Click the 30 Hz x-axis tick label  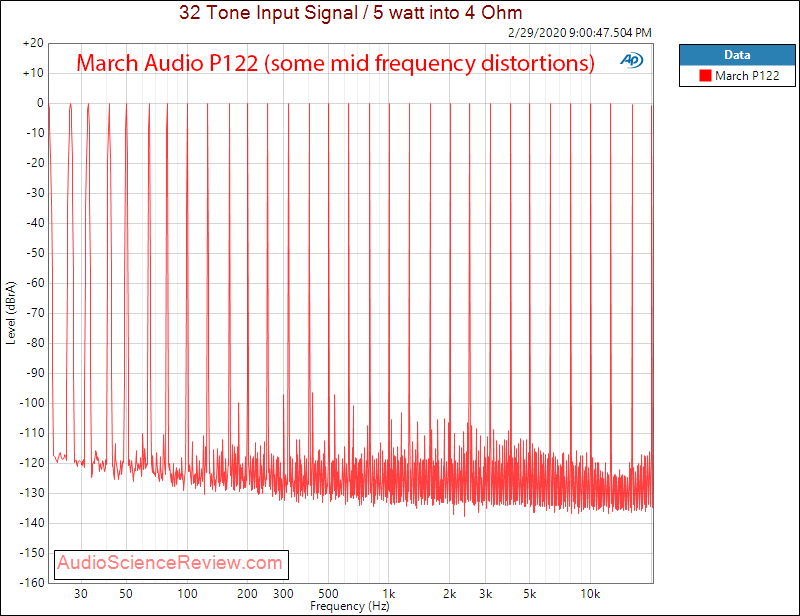pos(81,594)
